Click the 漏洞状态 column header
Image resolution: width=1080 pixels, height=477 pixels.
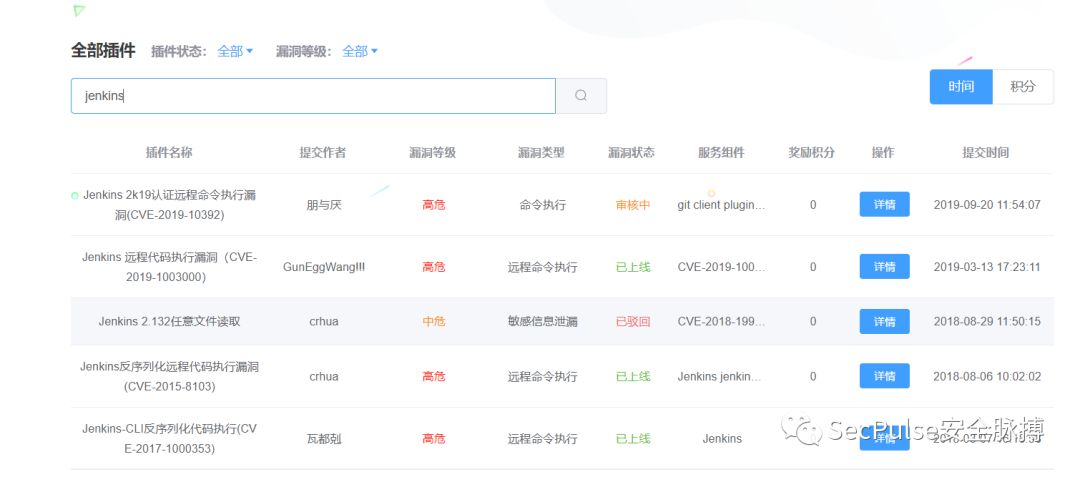pos(632,153)
